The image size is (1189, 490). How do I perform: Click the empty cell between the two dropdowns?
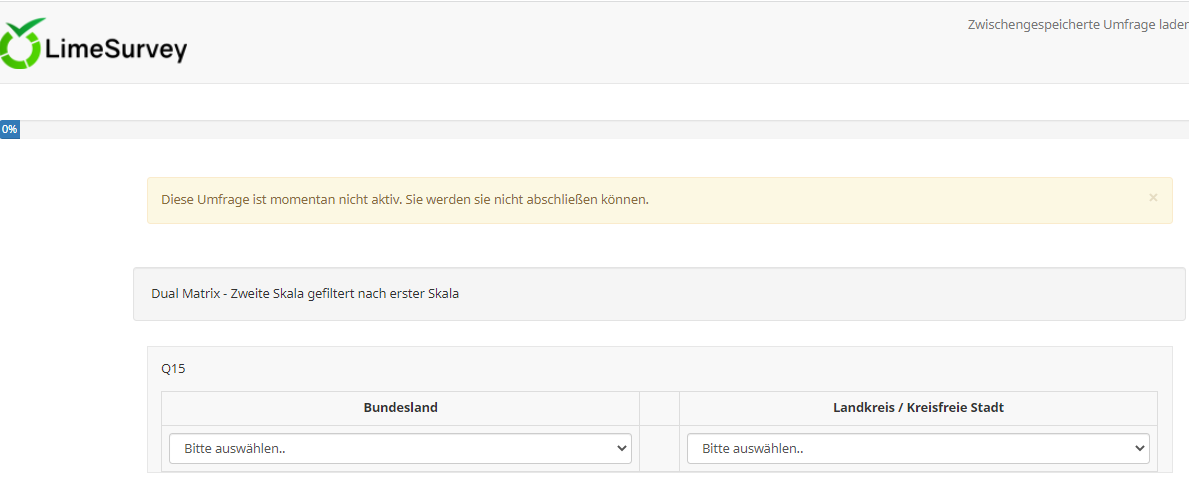click(659, 449)
